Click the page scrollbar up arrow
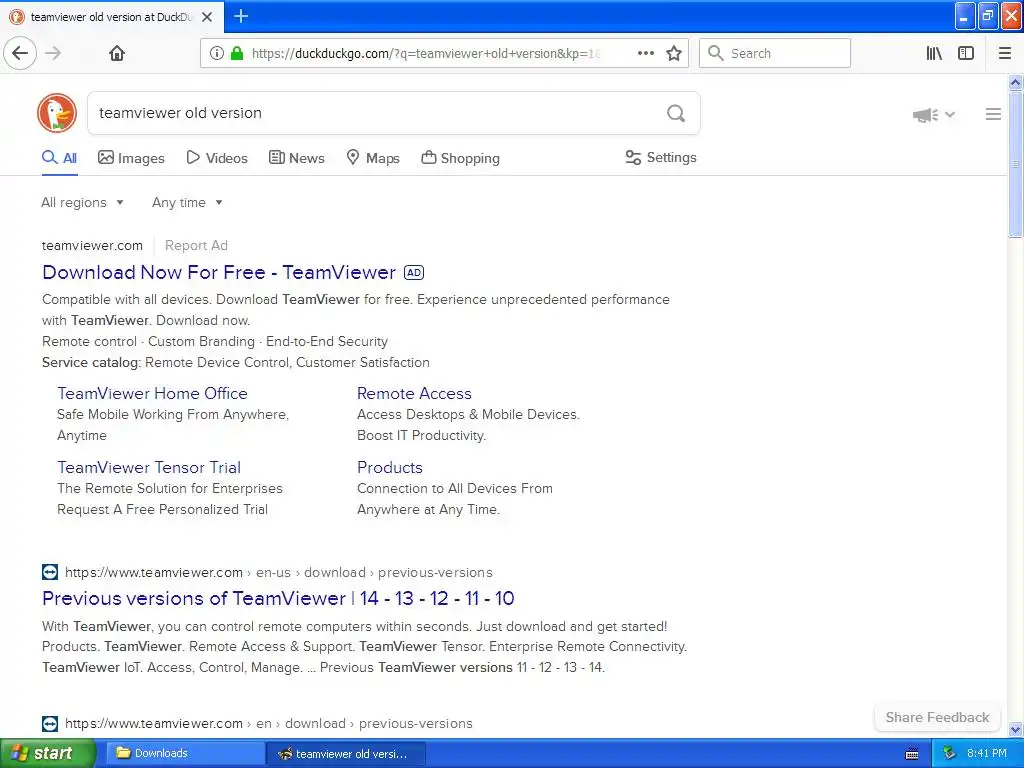Screen dimensions: 1024x768 (1016, 82)
